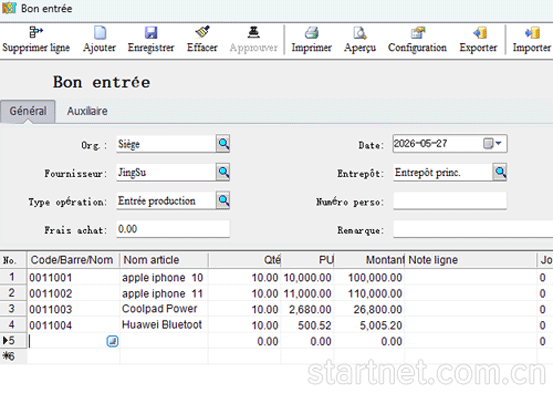Click the PU column header

308,260
